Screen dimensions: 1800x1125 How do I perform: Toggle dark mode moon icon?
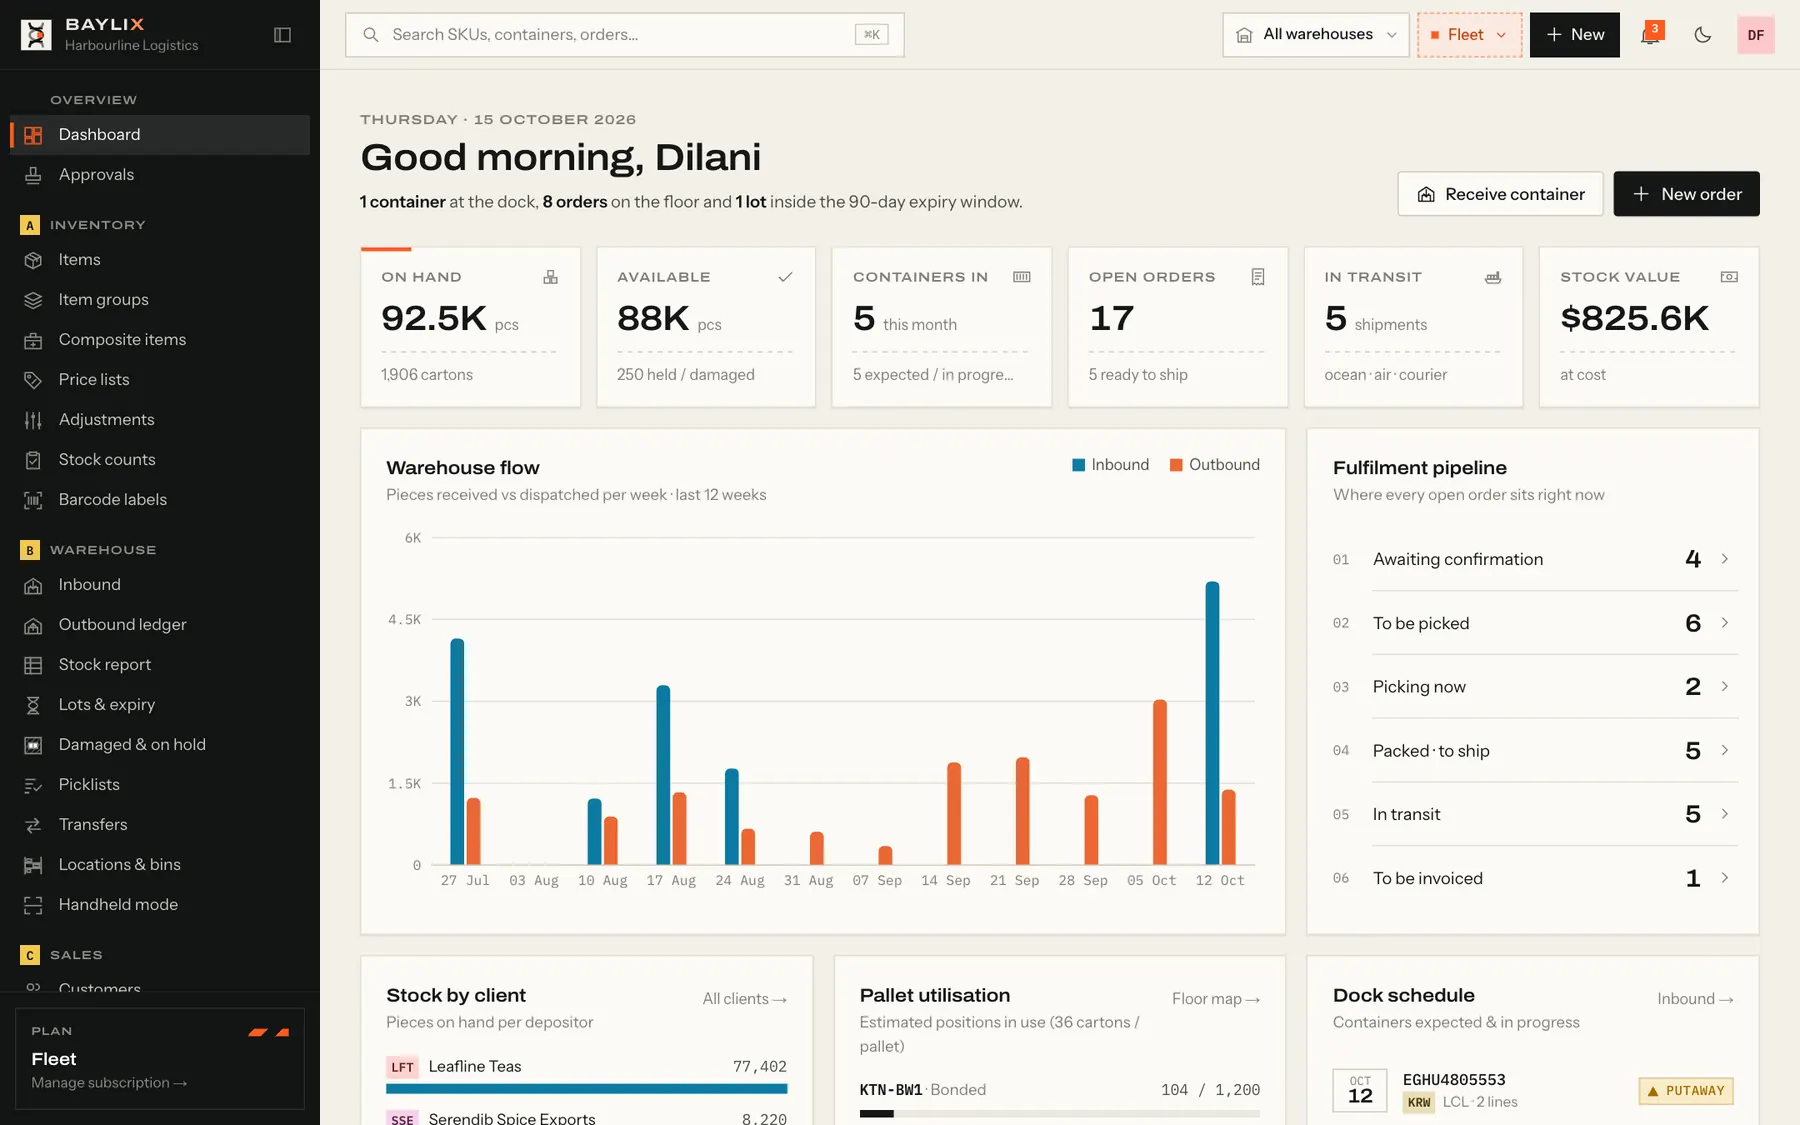1703,35
